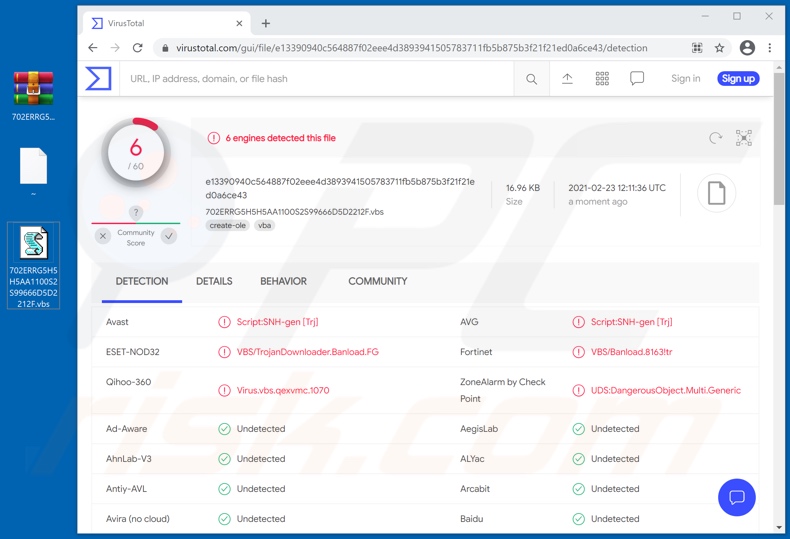Open QR code icon in address bar
Image resolution: width=790 pixels, height=539 pixels.
697,48
